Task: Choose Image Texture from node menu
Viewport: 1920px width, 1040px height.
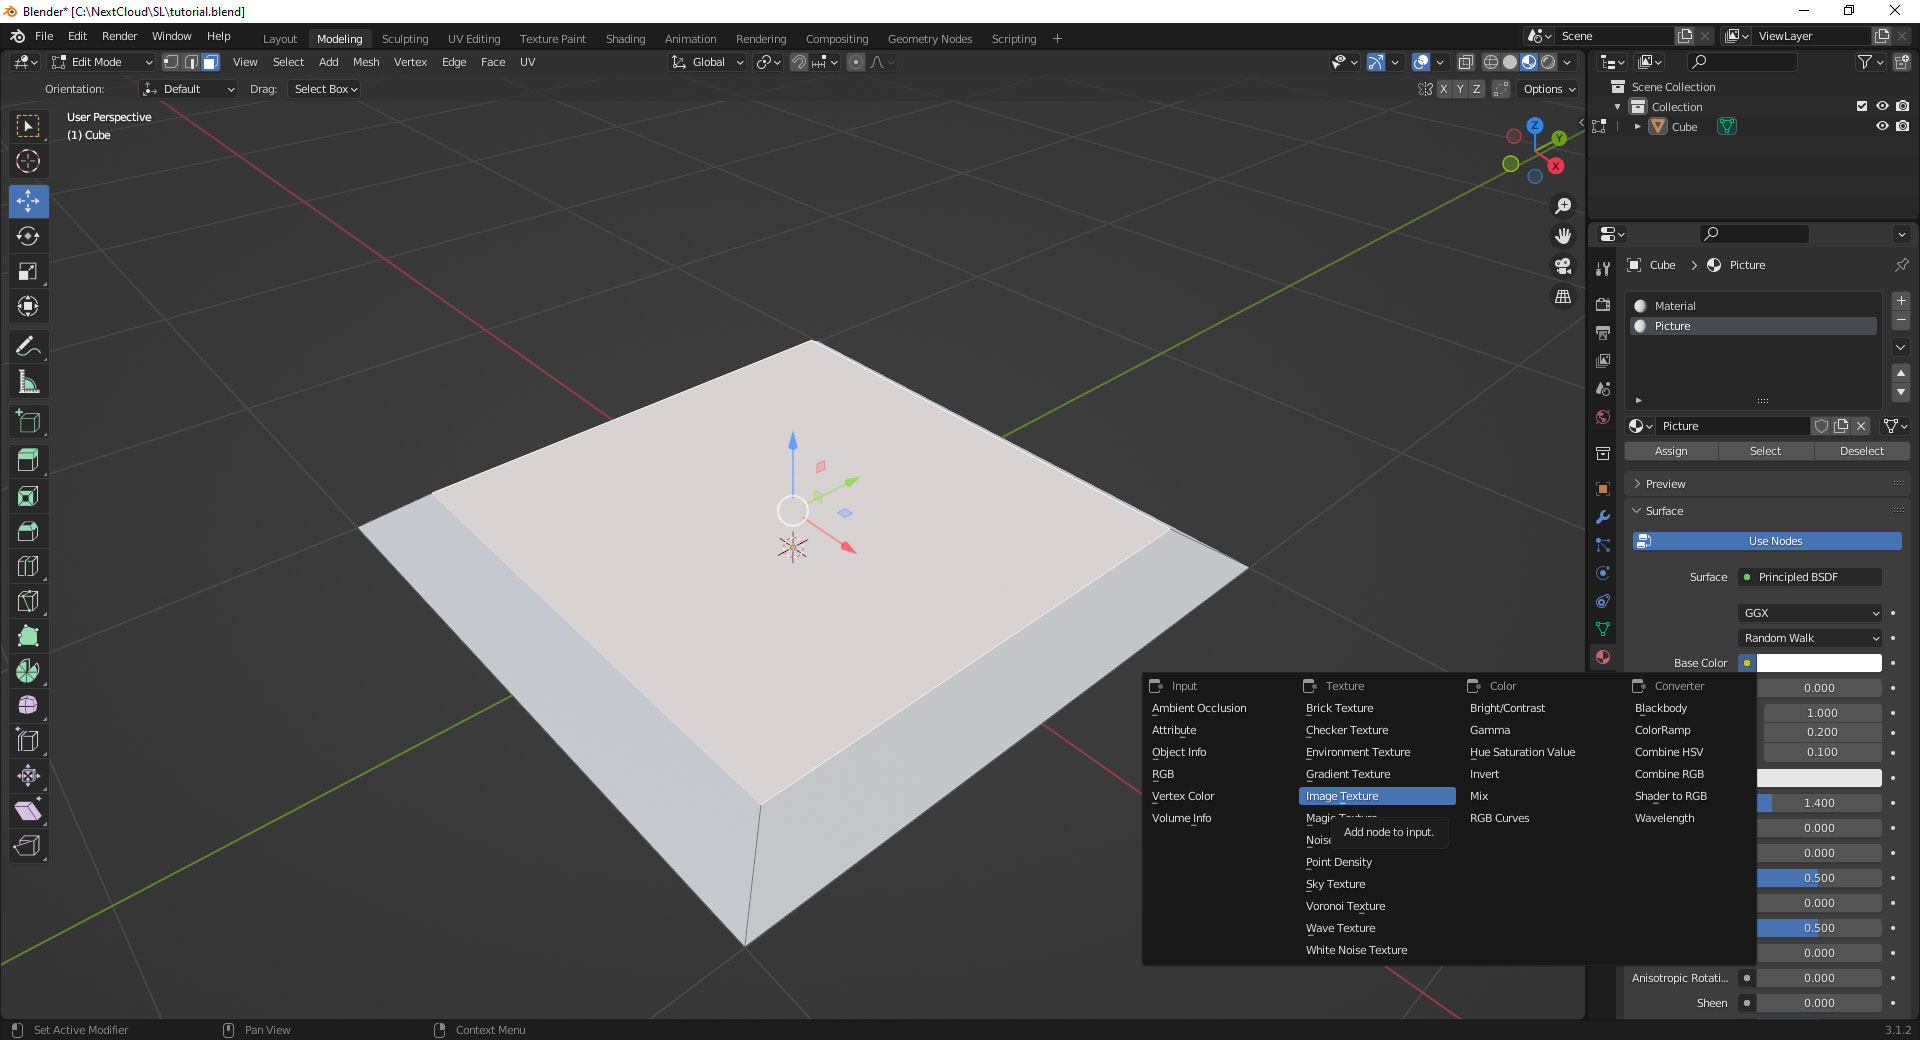Action: 1377,796
